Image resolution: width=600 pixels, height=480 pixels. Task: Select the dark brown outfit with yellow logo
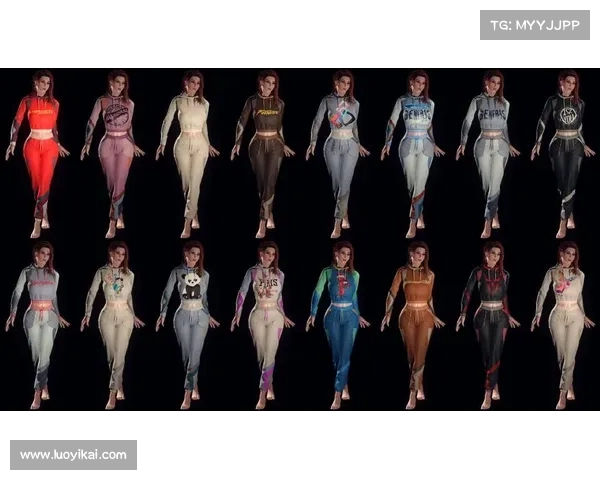coord(262,153)
